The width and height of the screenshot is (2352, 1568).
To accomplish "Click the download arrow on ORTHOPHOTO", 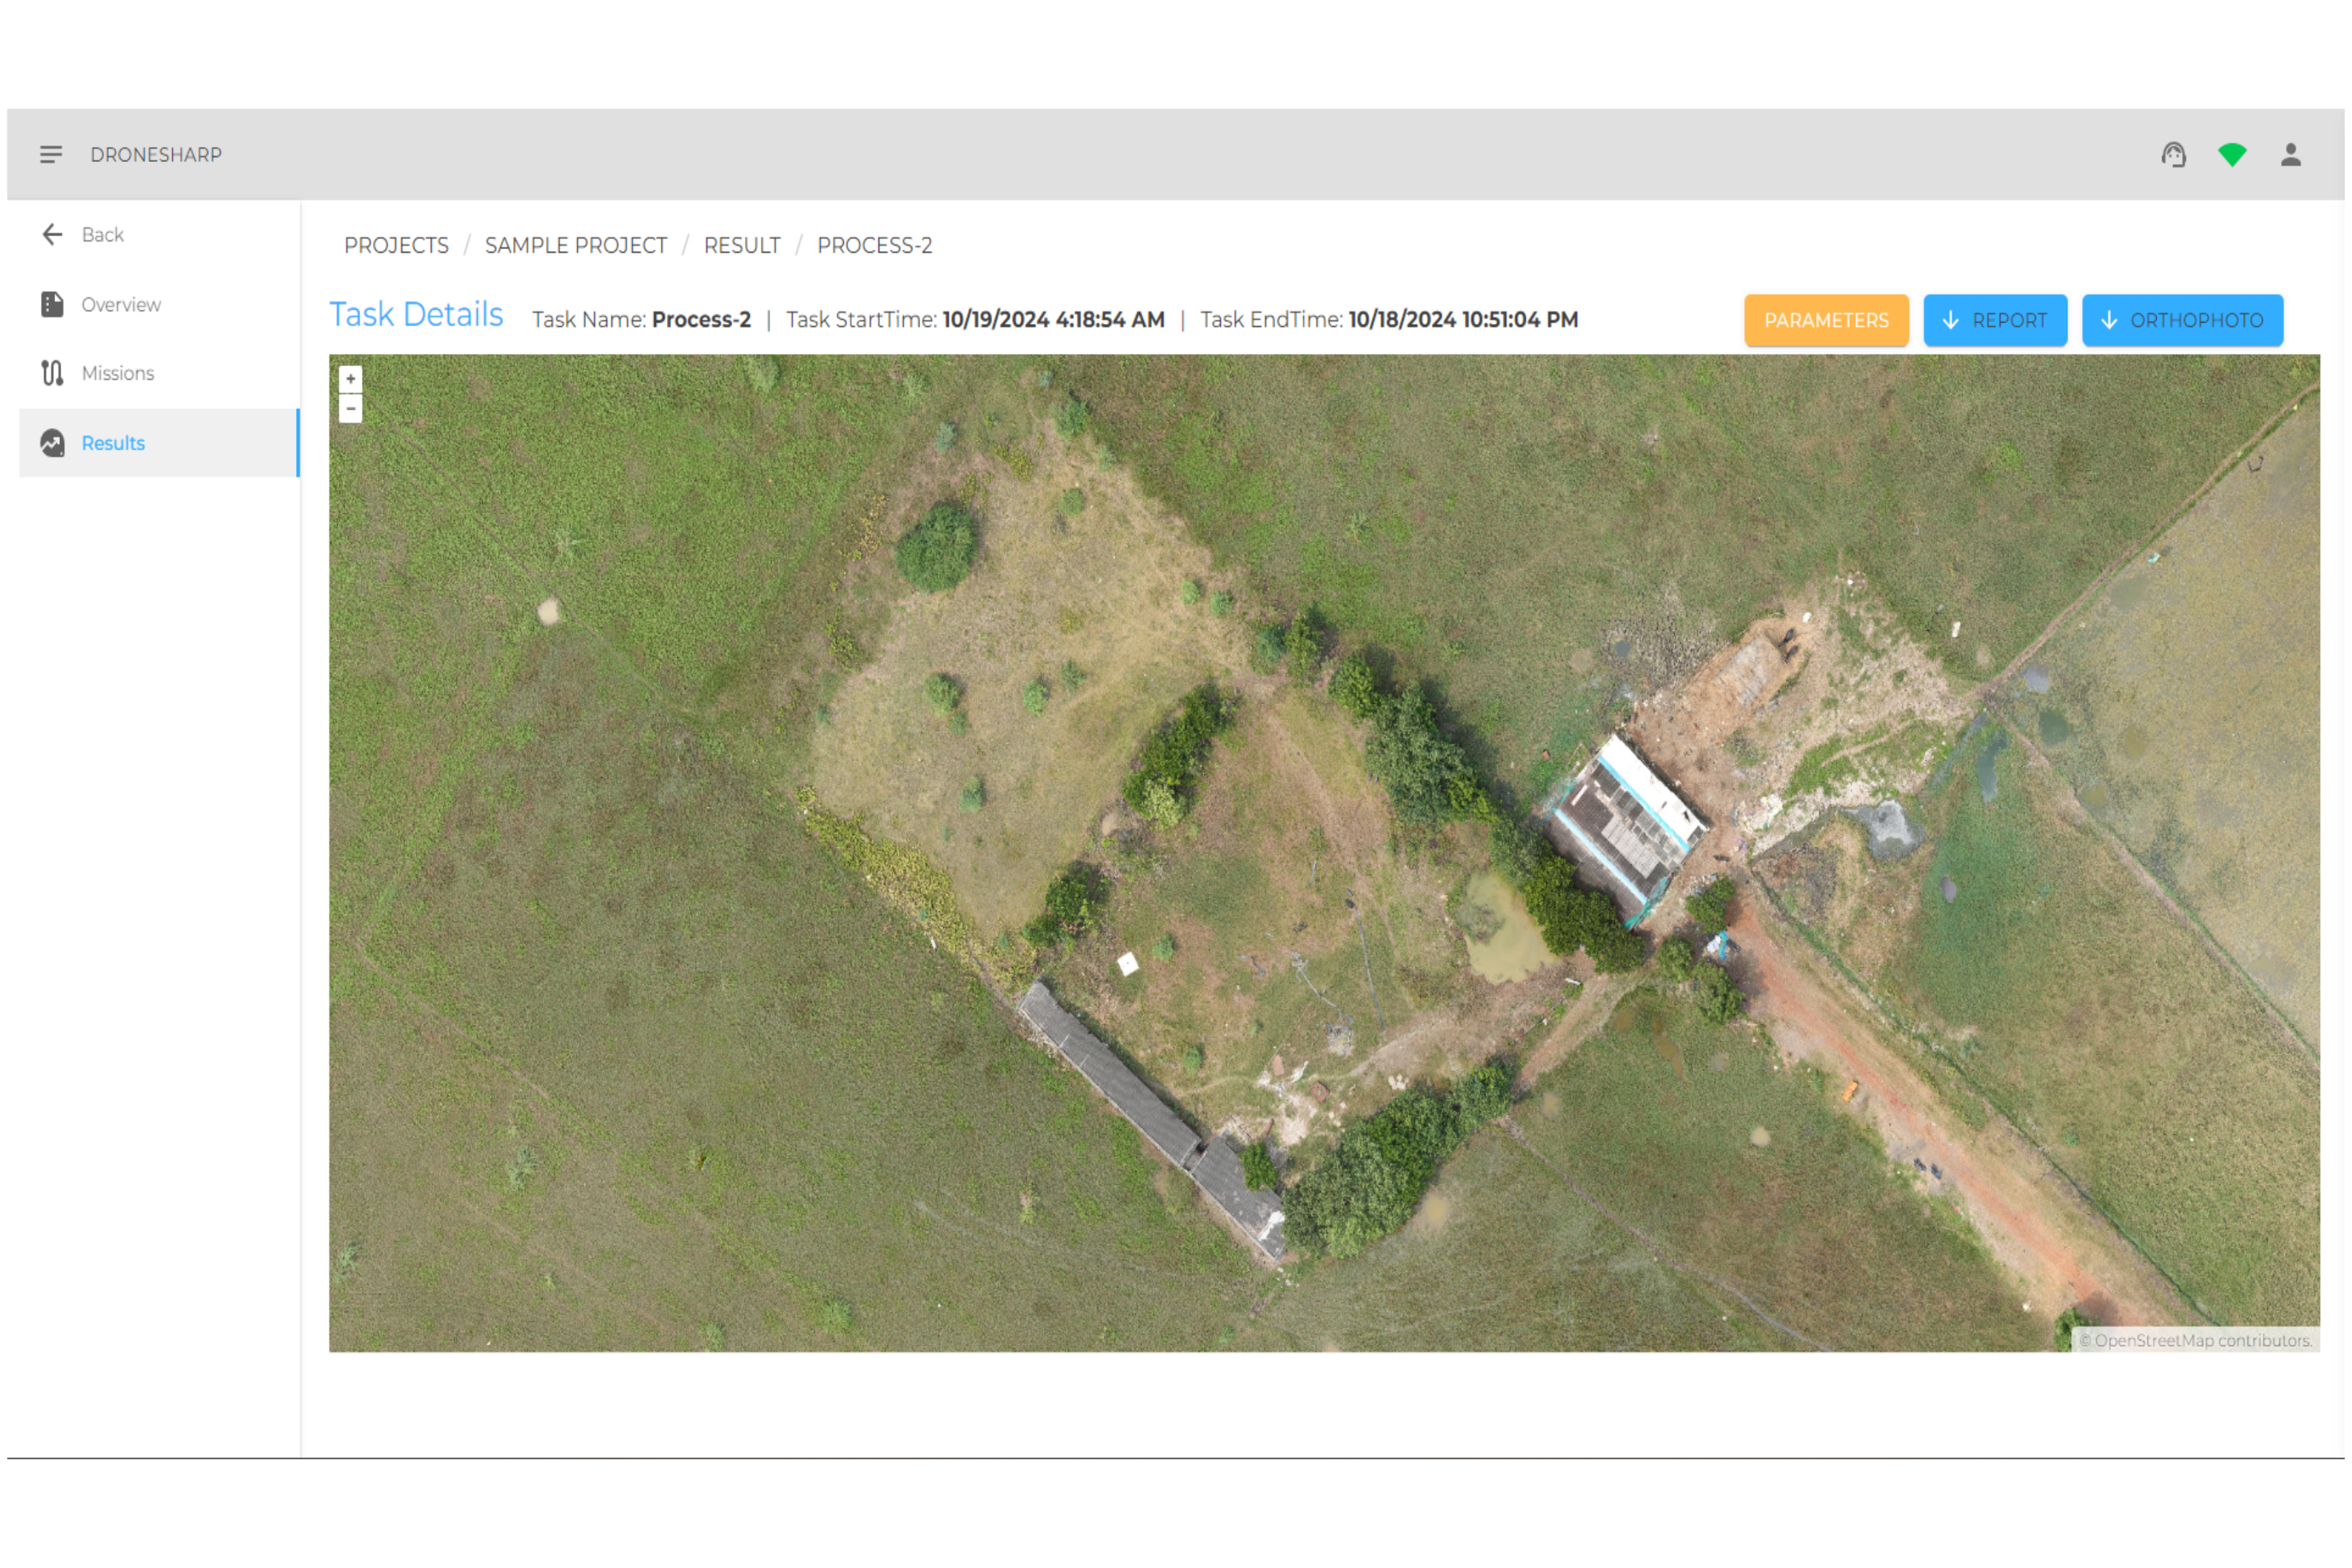I will [x=2109, y=320].
